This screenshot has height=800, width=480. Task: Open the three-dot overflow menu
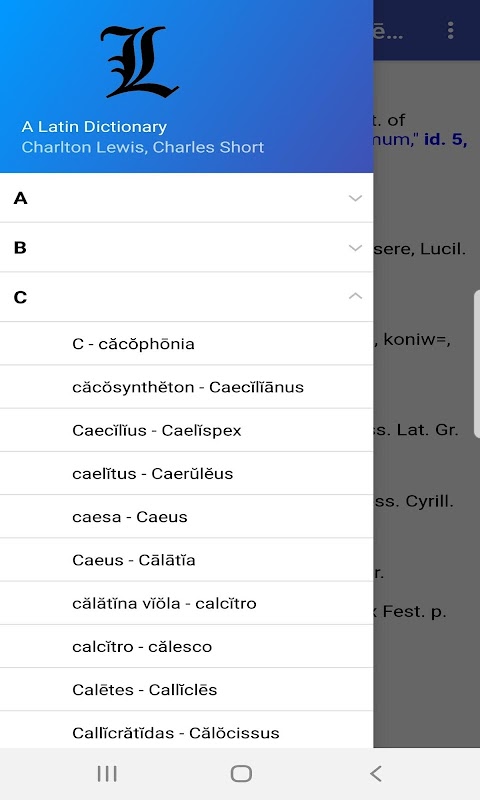click(450, 31)
